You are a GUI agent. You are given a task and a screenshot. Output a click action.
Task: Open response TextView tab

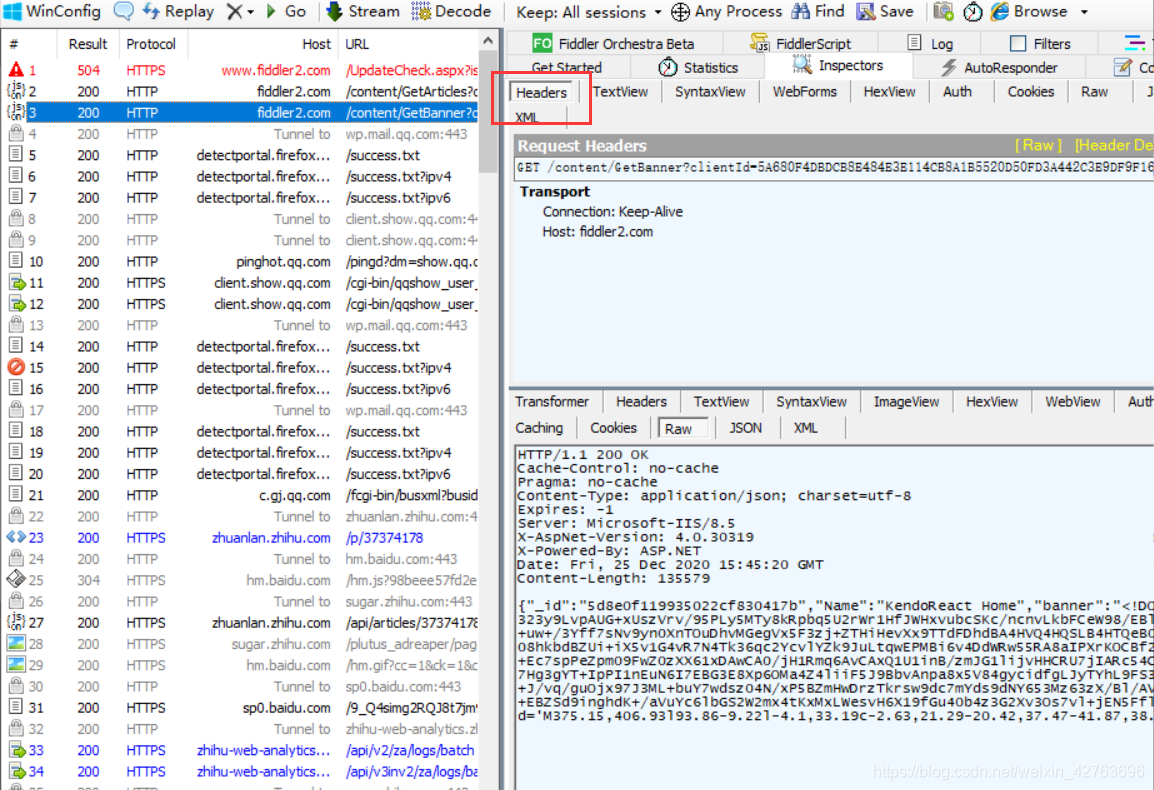(x=721, y=402)
